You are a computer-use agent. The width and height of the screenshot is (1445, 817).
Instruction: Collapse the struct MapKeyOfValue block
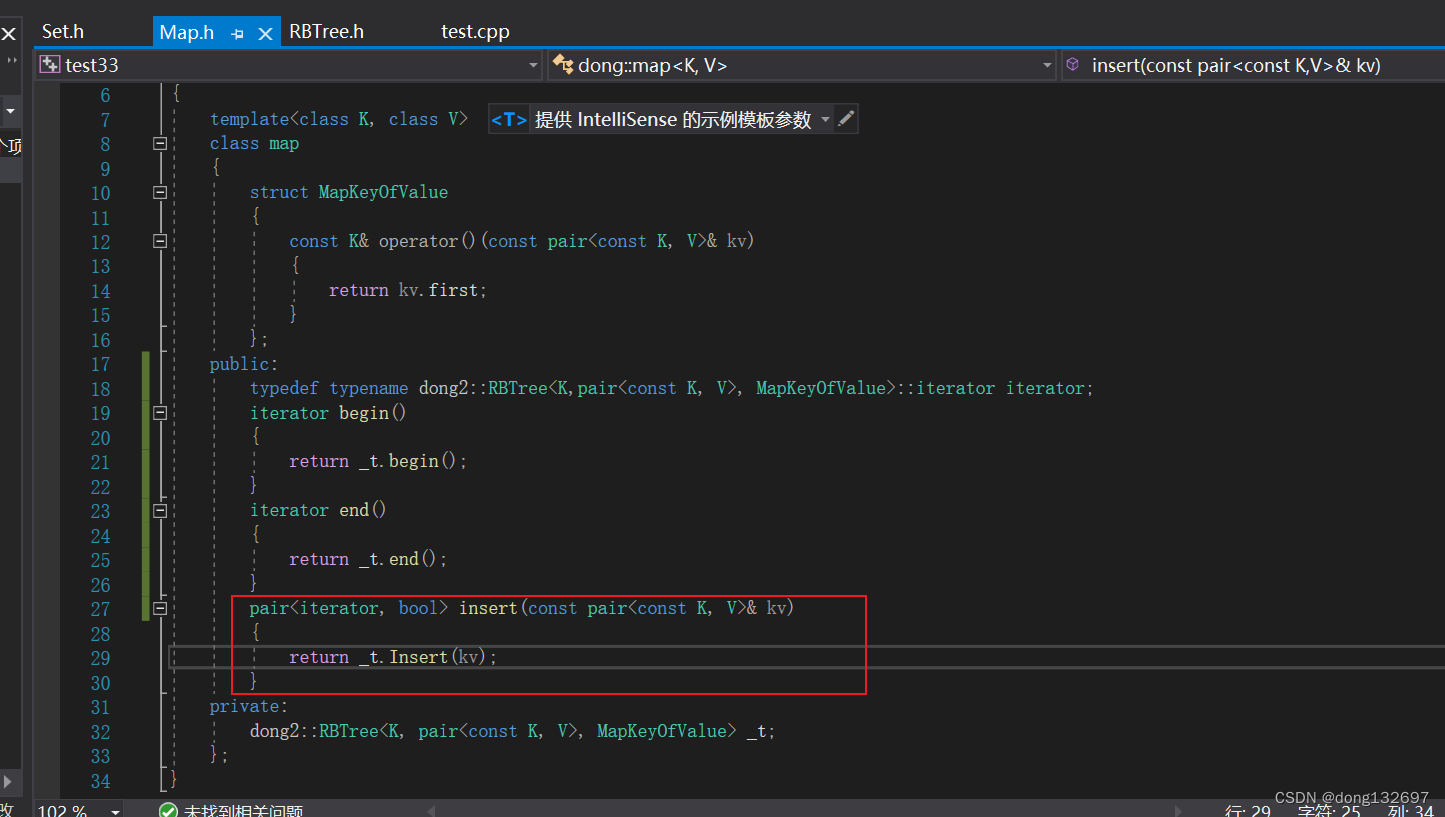pos(160,192)
